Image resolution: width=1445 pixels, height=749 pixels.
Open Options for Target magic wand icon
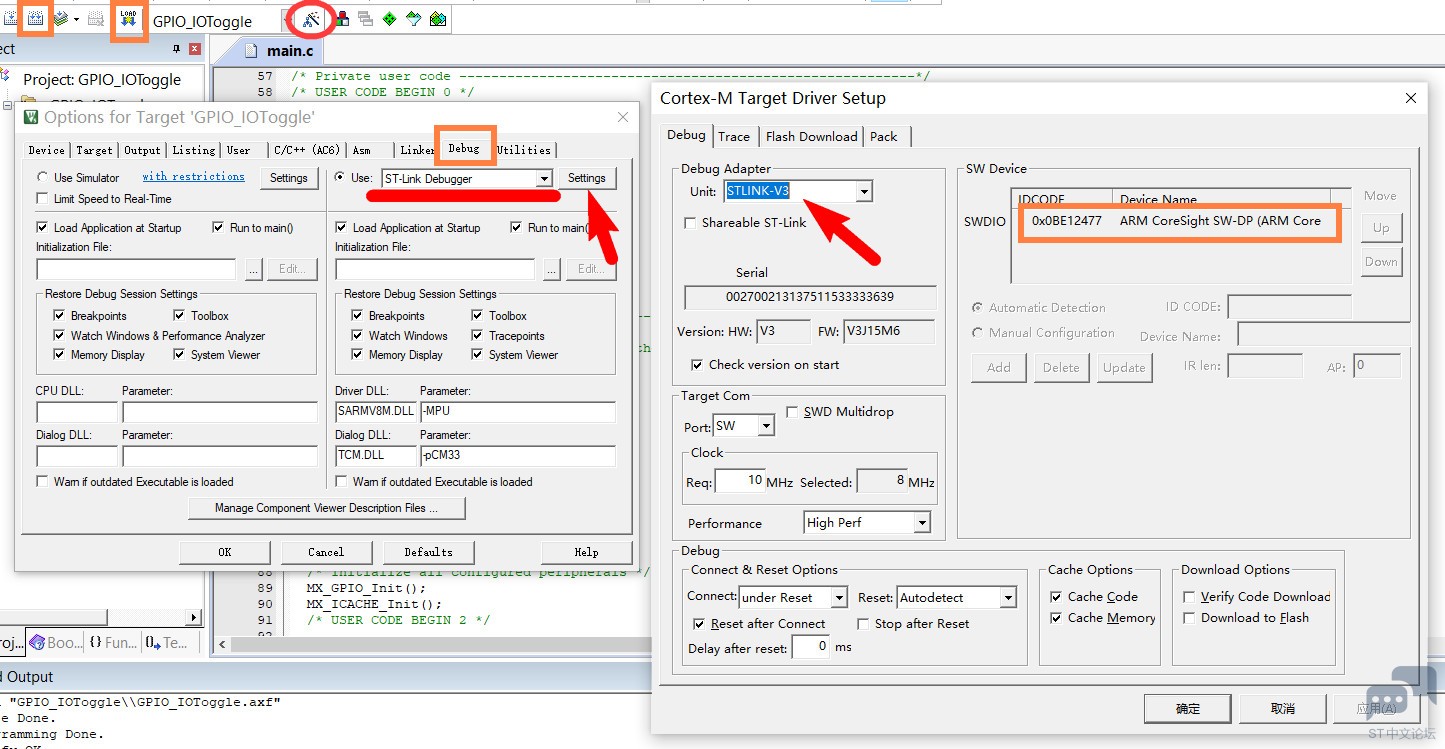tap(312, 19)
